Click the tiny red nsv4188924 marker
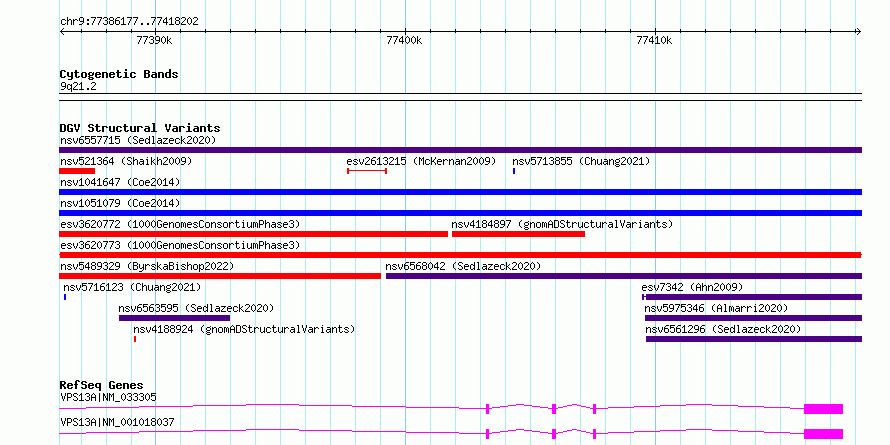The width and height of the screenshot is (890, 445). 135,339
